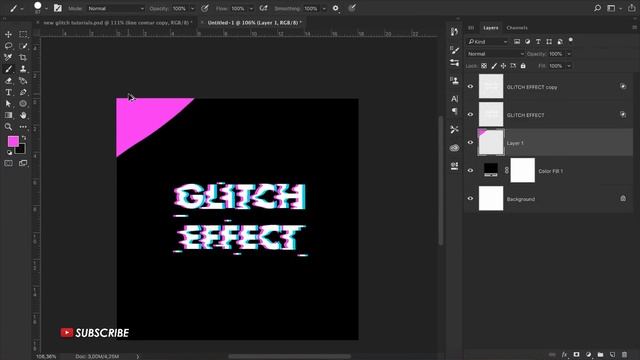The height and width of the screenshot is (360, 640).
Task: Open the brush preset picker arrow
Action: click(x=46, y=8)
